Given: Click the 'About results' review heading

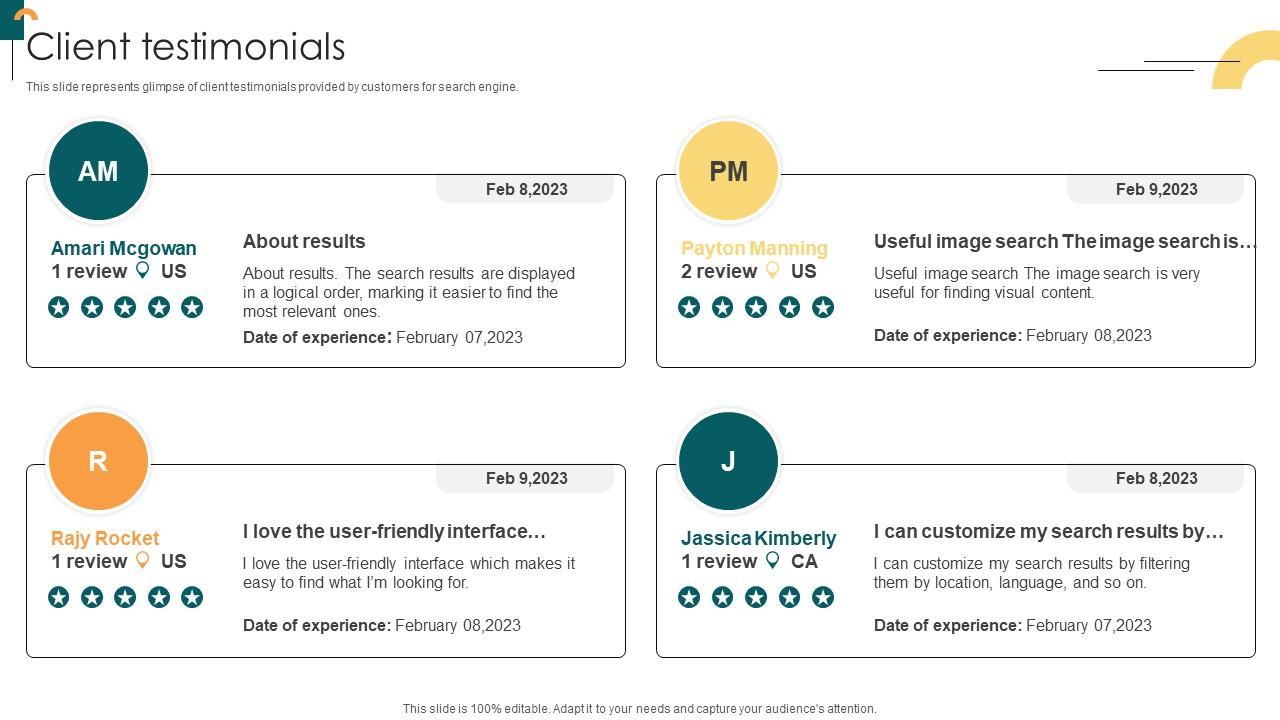Looking at the screenshot, I should 304,241.
